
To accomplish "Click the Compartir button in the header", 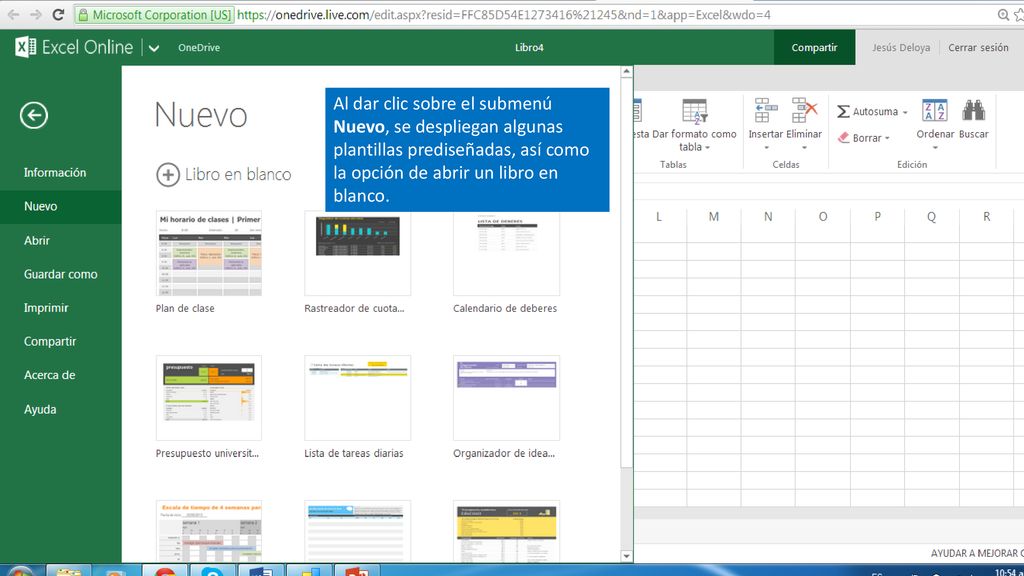I will pyautogui.click(x=814, y=48).
